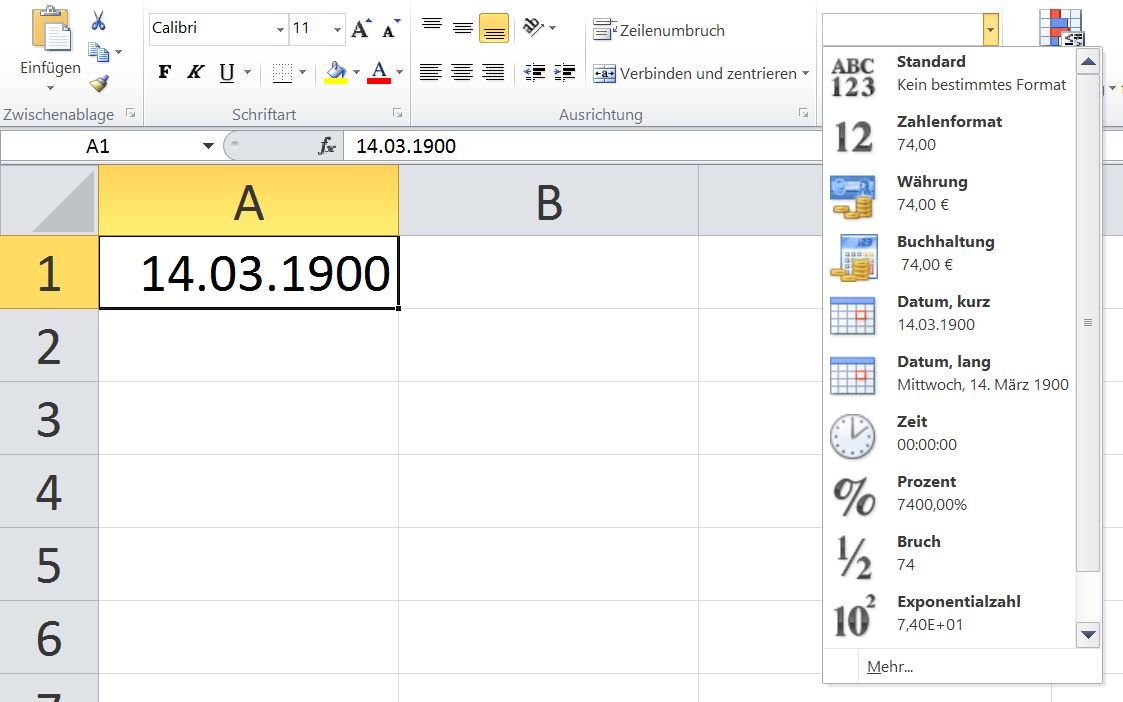
Task: Expand Einfügen paste options arrow
Action: (50, 88)
